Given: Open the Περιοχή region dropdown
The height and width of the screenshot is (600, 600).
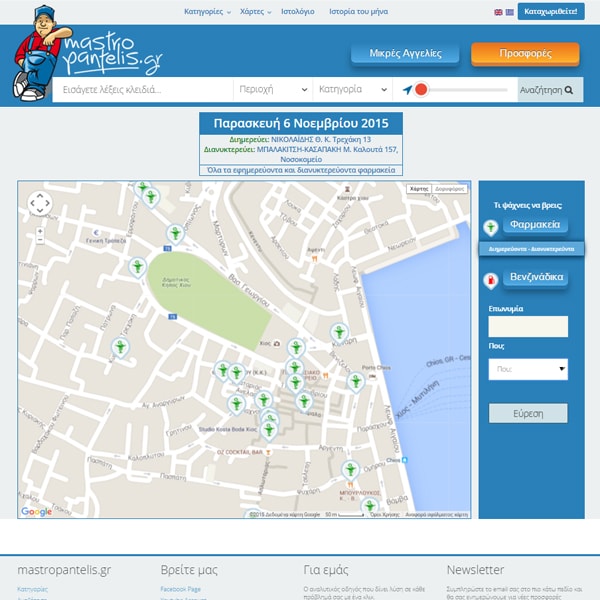Looking at the screenshot, I should (x=270, y=90).
